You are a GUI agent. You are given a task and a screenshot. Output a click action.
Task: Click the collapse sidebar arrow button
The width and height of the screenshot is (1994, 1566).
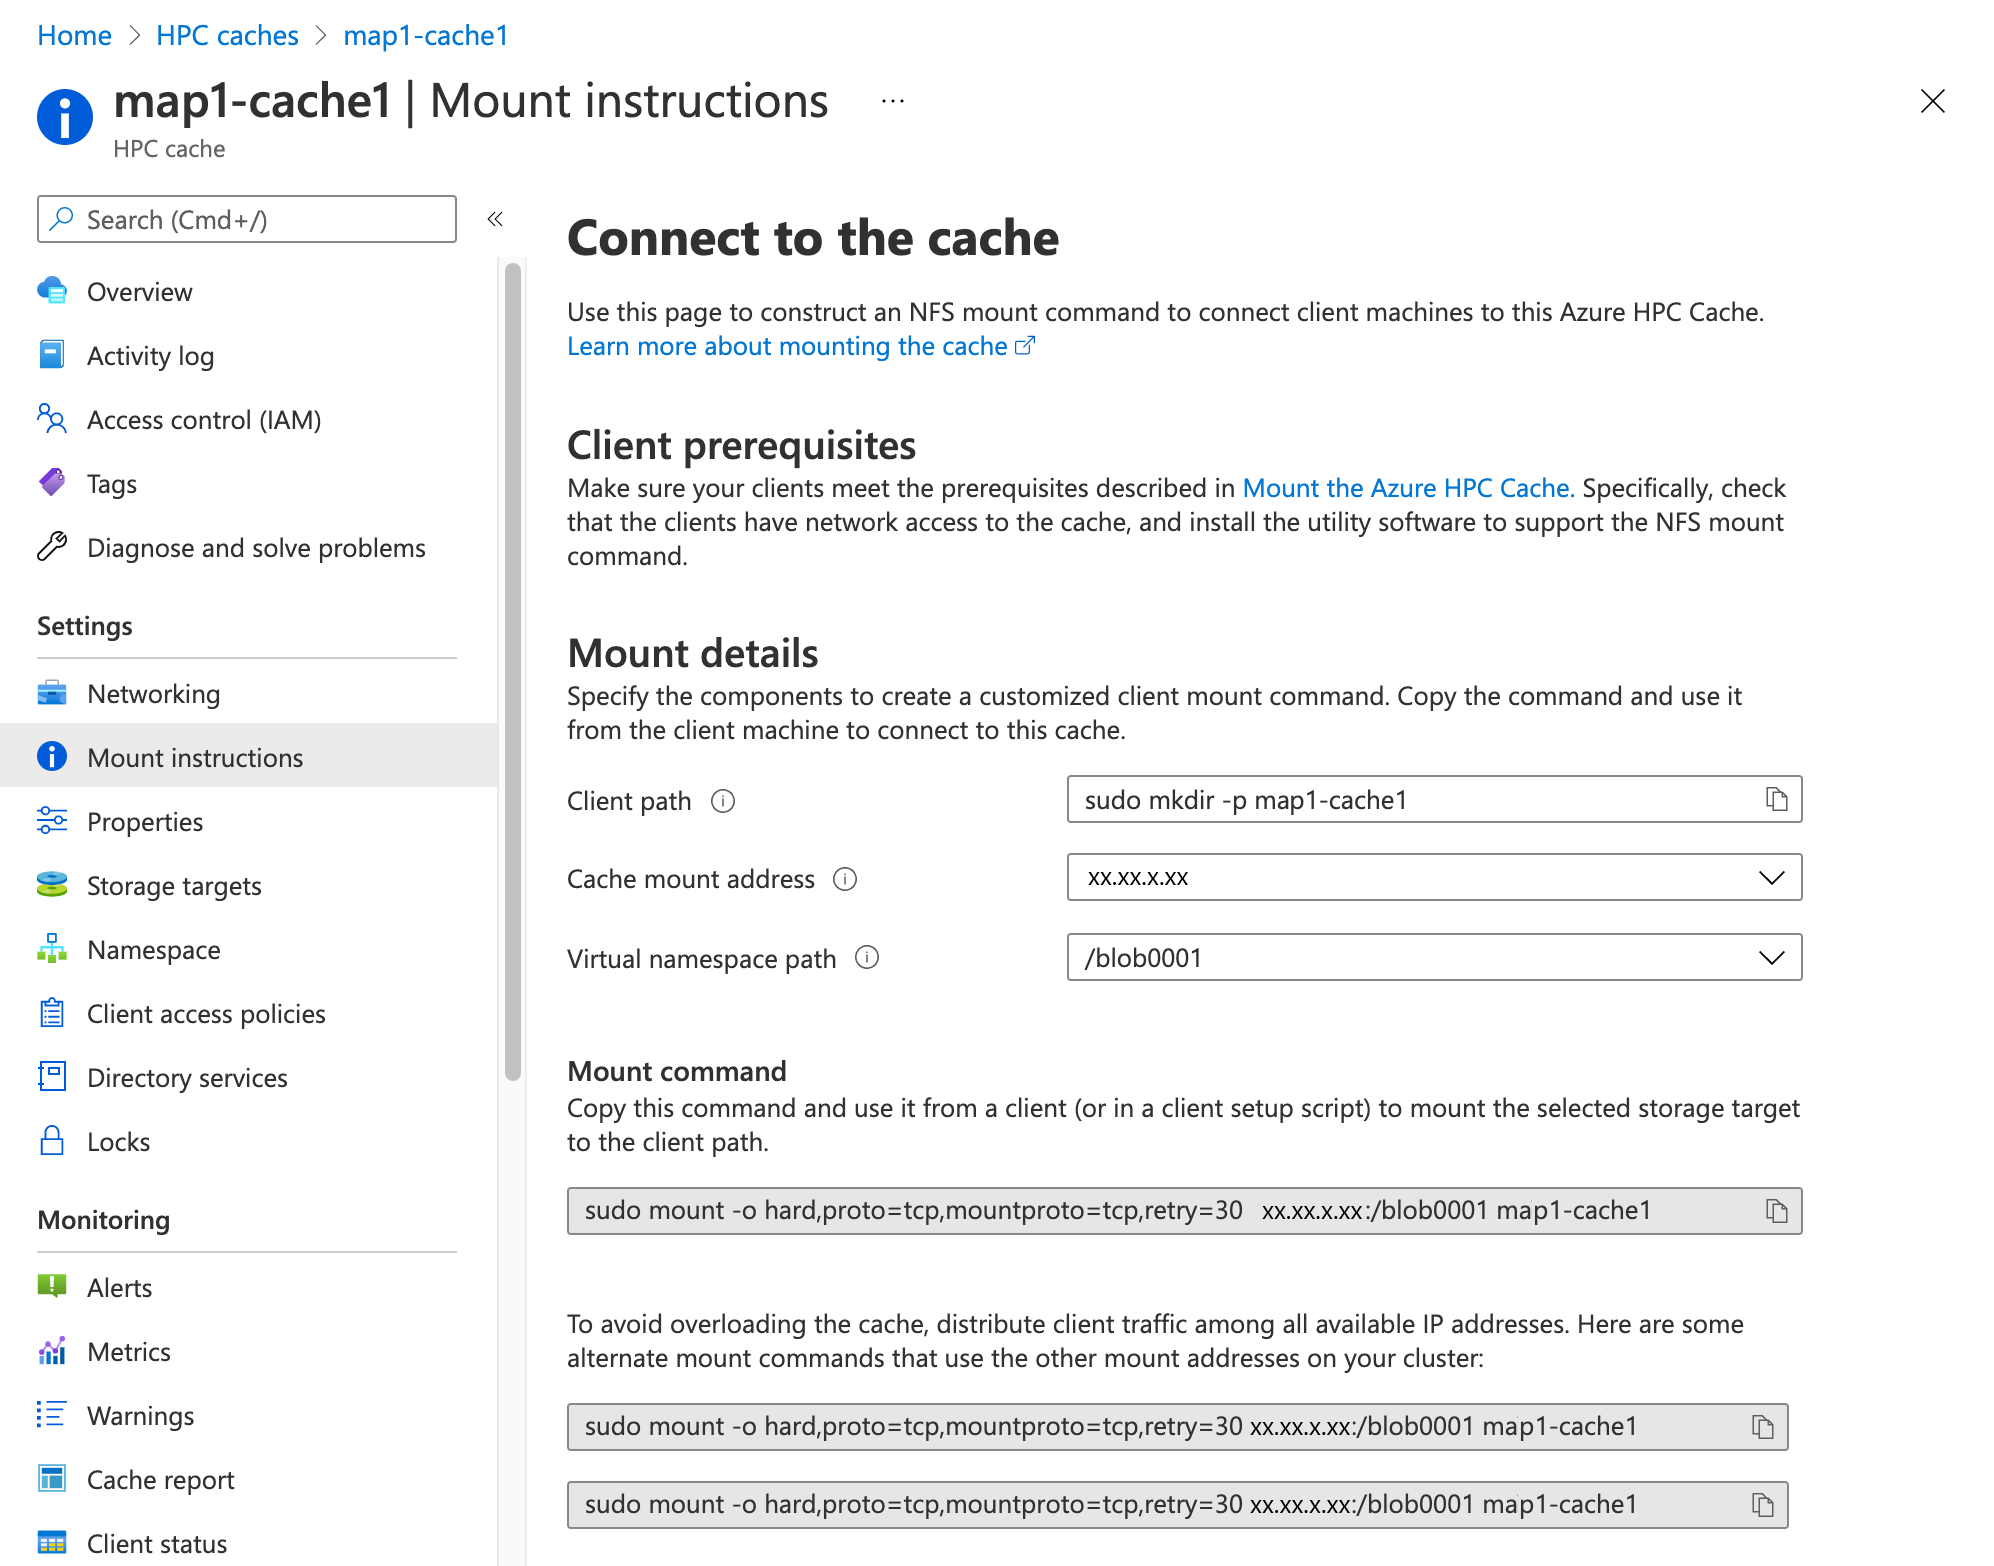tap(497, 218)
